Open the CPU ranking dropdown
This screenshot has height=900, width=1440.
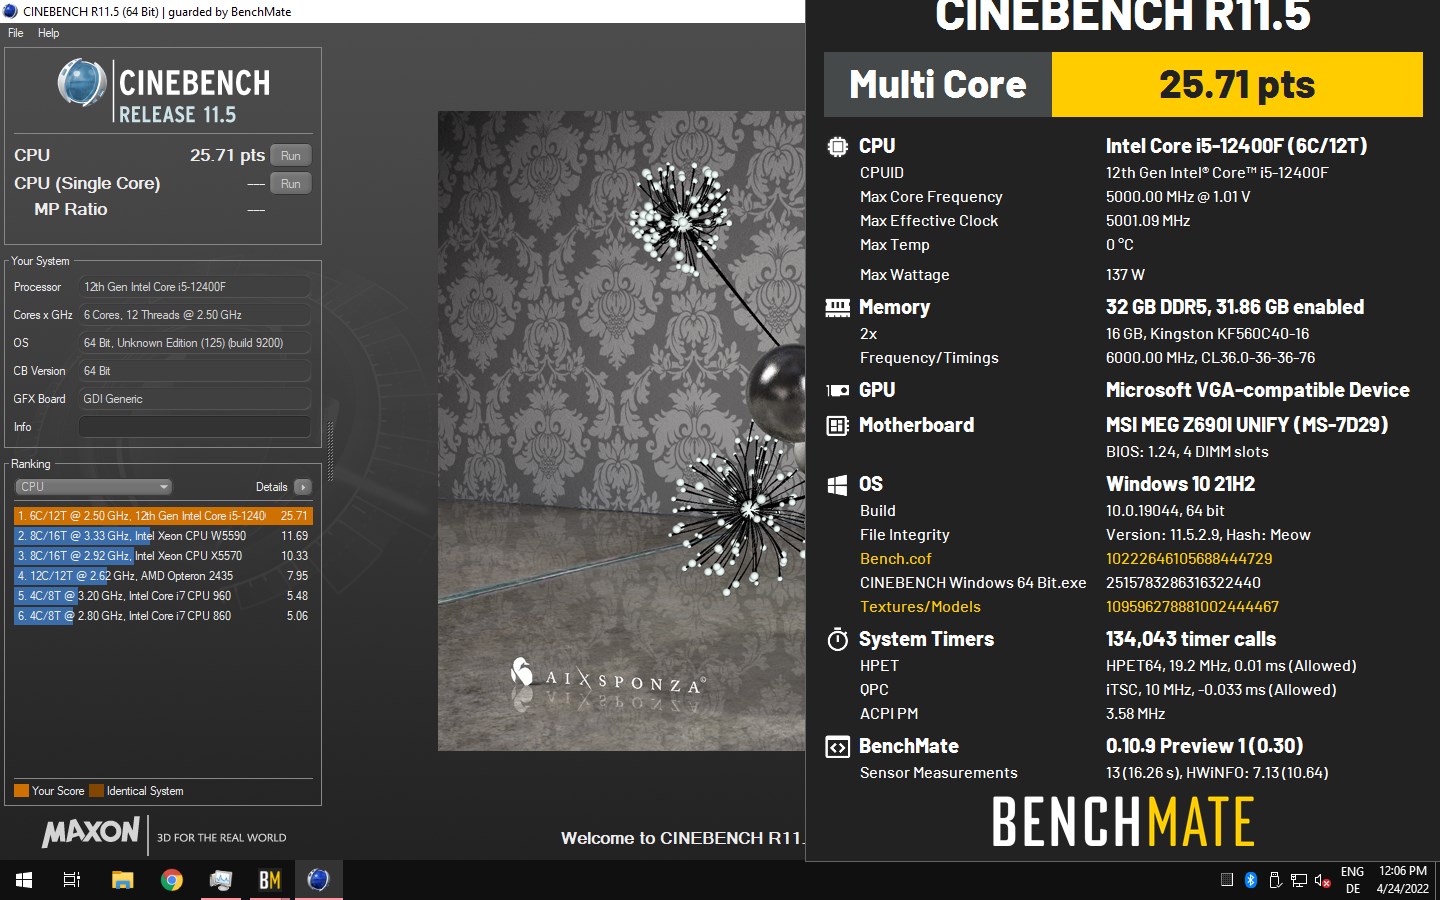[x=93, y=487]
